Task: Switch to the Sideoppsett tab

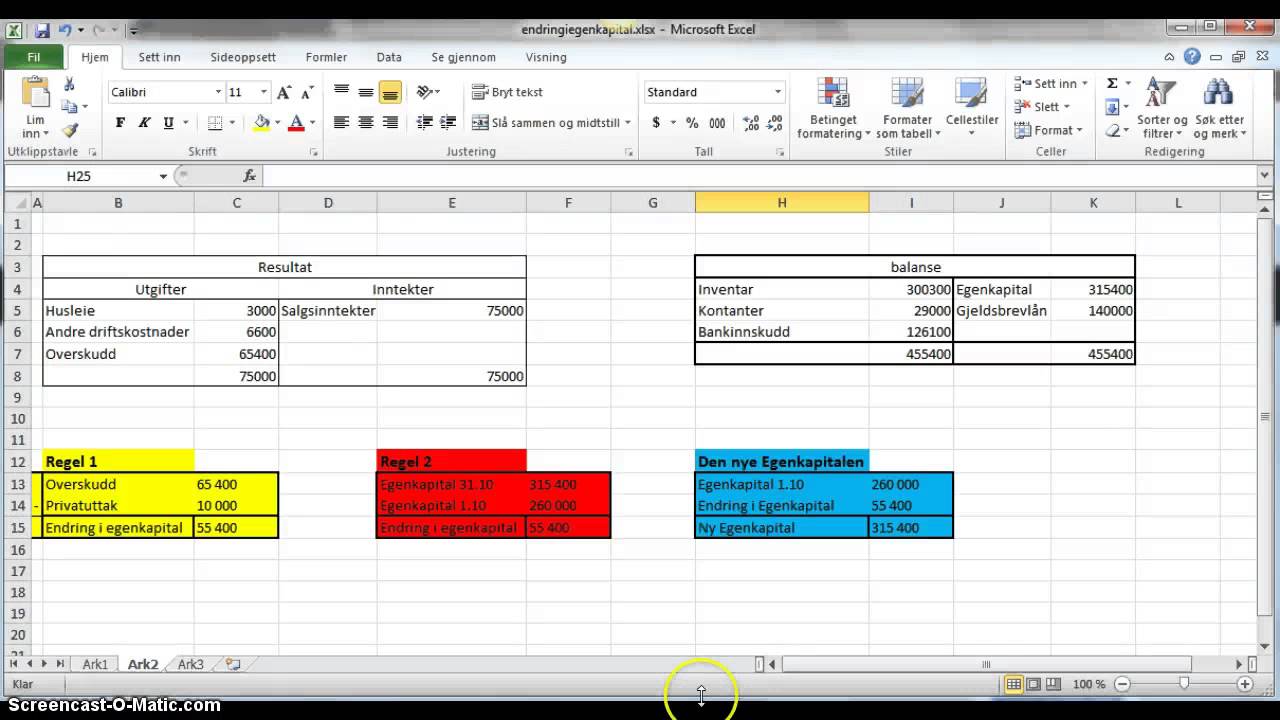Action: click(243, 57)
